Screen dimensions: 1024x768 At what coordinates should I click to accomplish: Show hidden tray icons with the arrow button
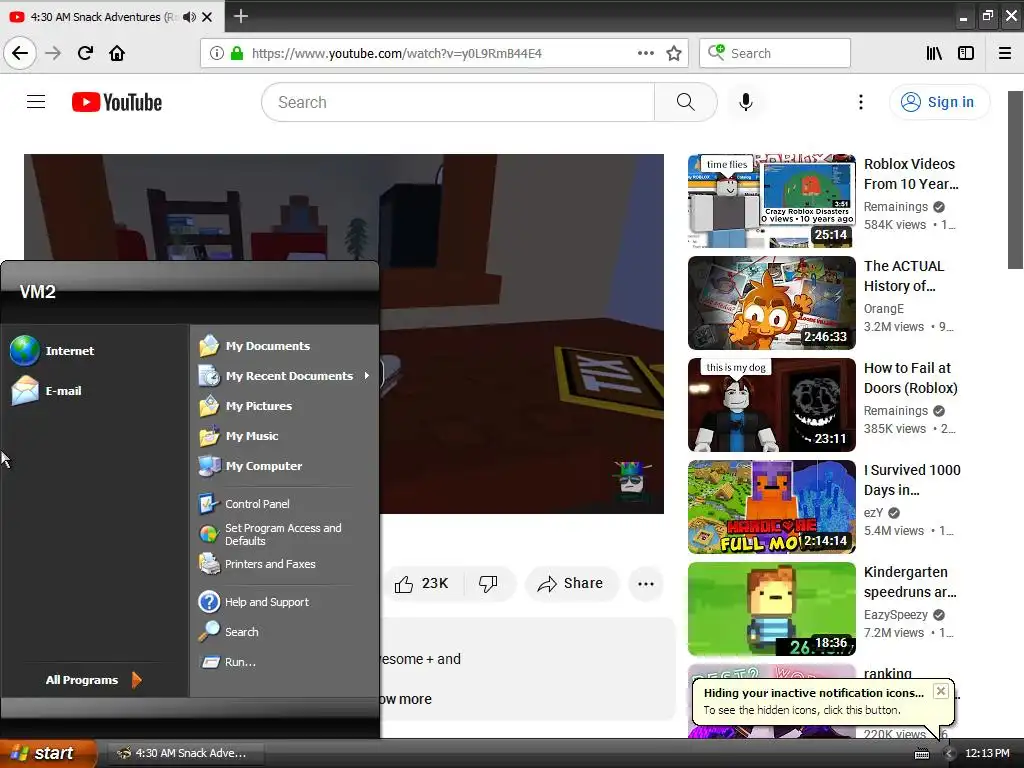click(948, 754)
